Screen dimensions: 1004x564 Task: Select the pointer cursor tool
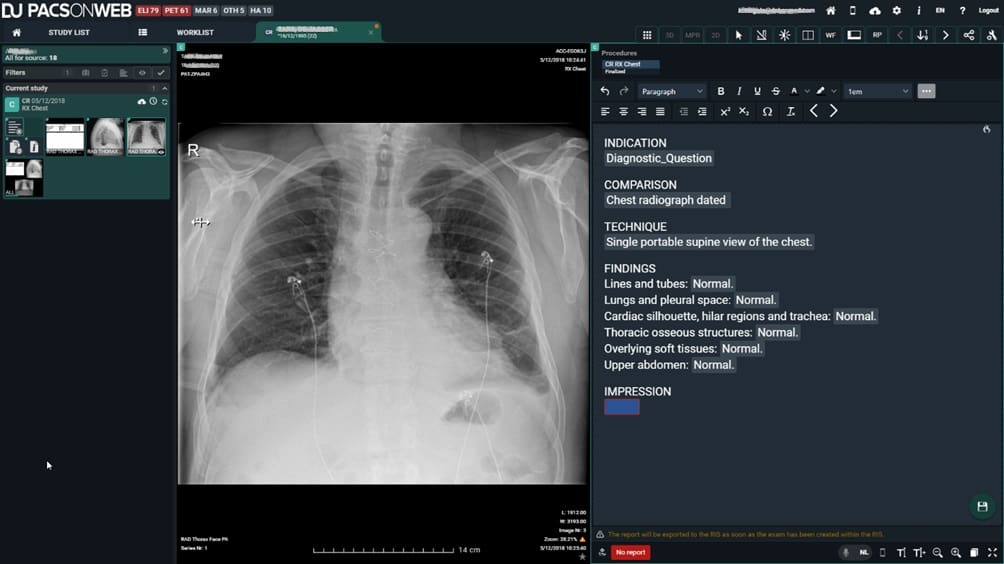(x=738, y=35)
